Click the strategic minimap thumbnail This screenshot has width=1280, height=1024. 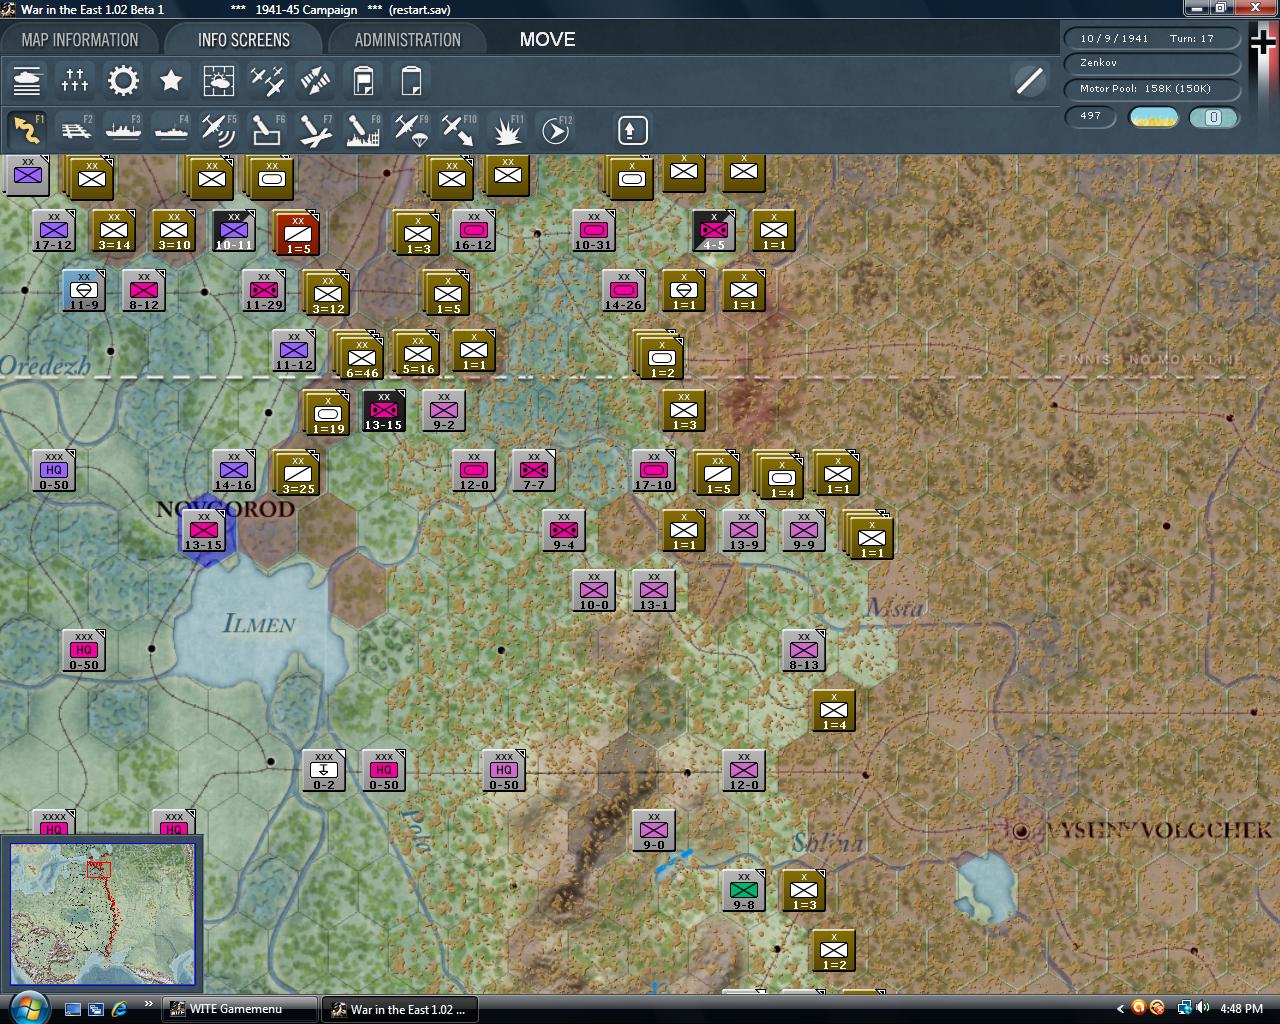(102, 914)
